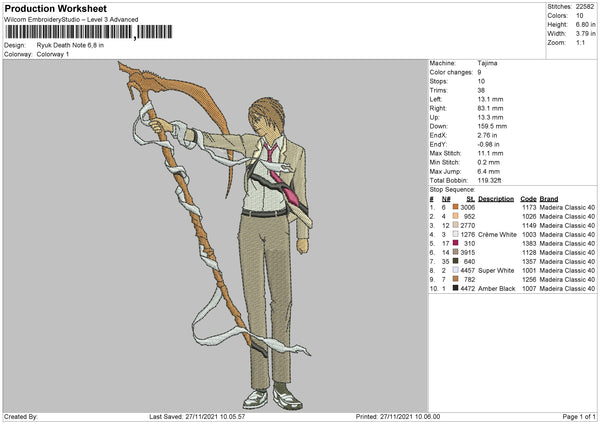This screenshot has width=600, height=424.
Task: Click the Code column header
Action: (528, 199)
